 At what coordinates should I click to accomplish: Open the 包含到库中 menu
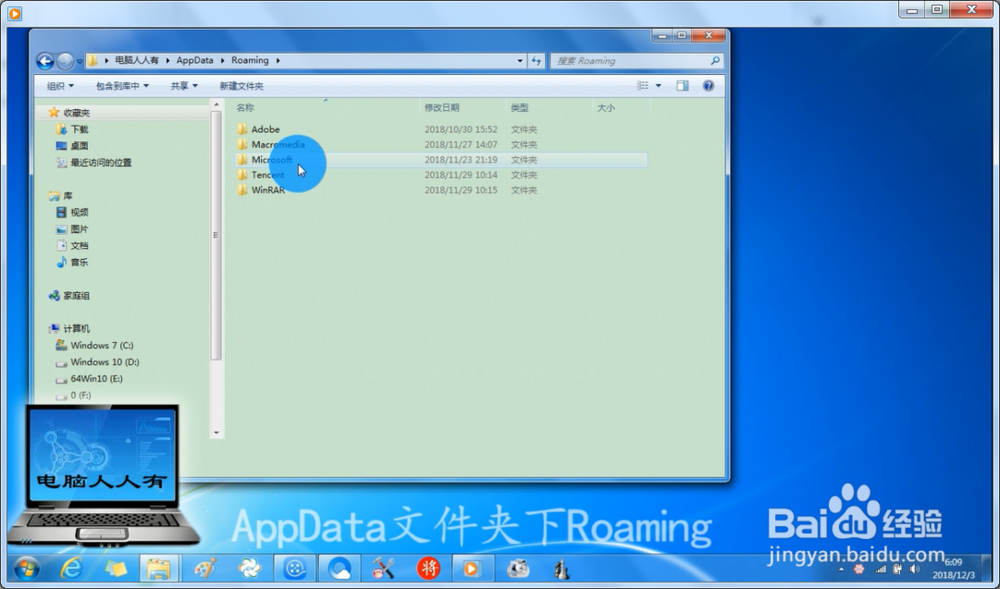(122, 85)
